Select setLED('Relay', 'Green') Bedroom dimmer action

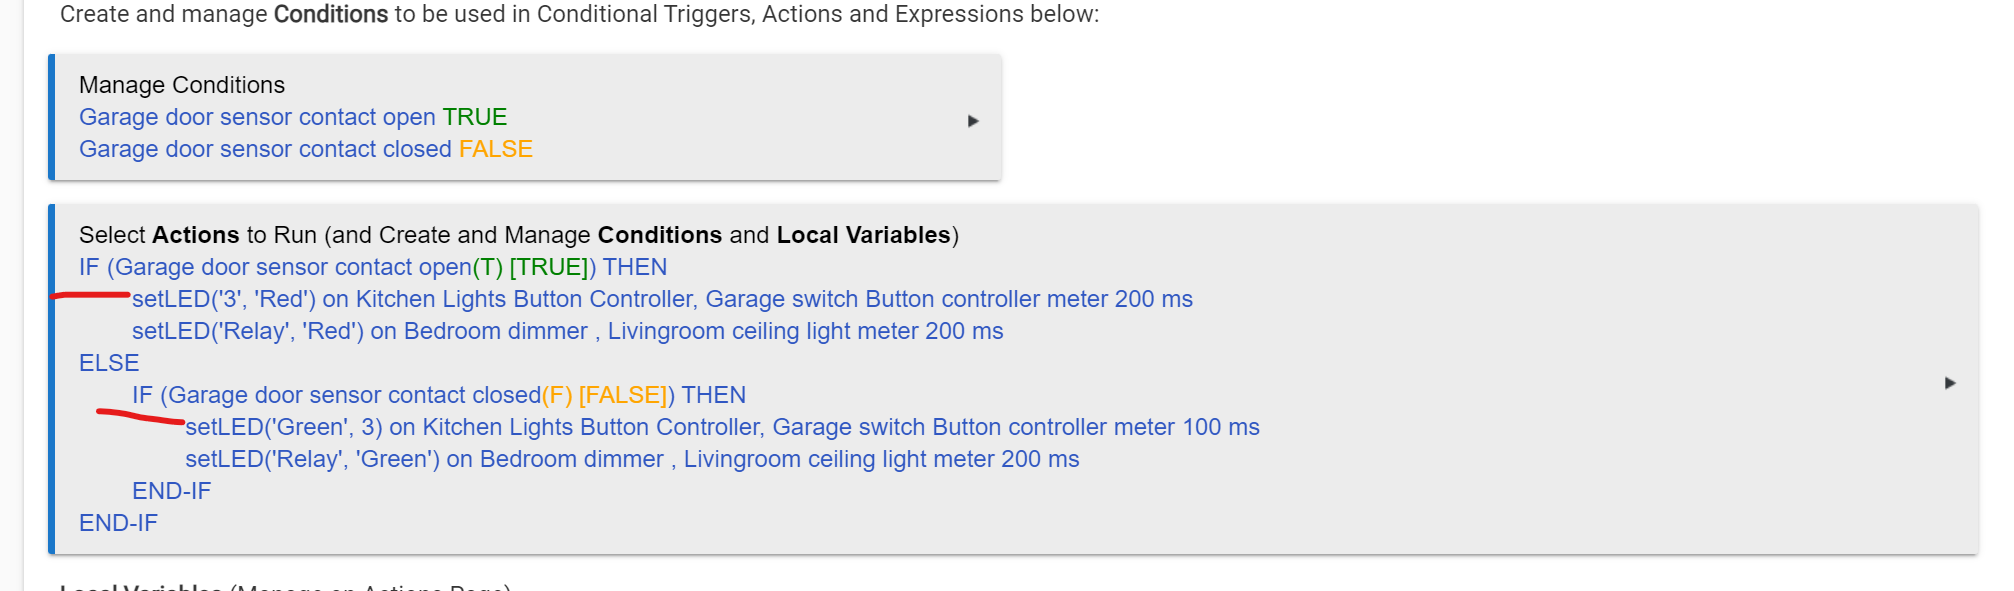pyautogui.click(x=632, y=459)
